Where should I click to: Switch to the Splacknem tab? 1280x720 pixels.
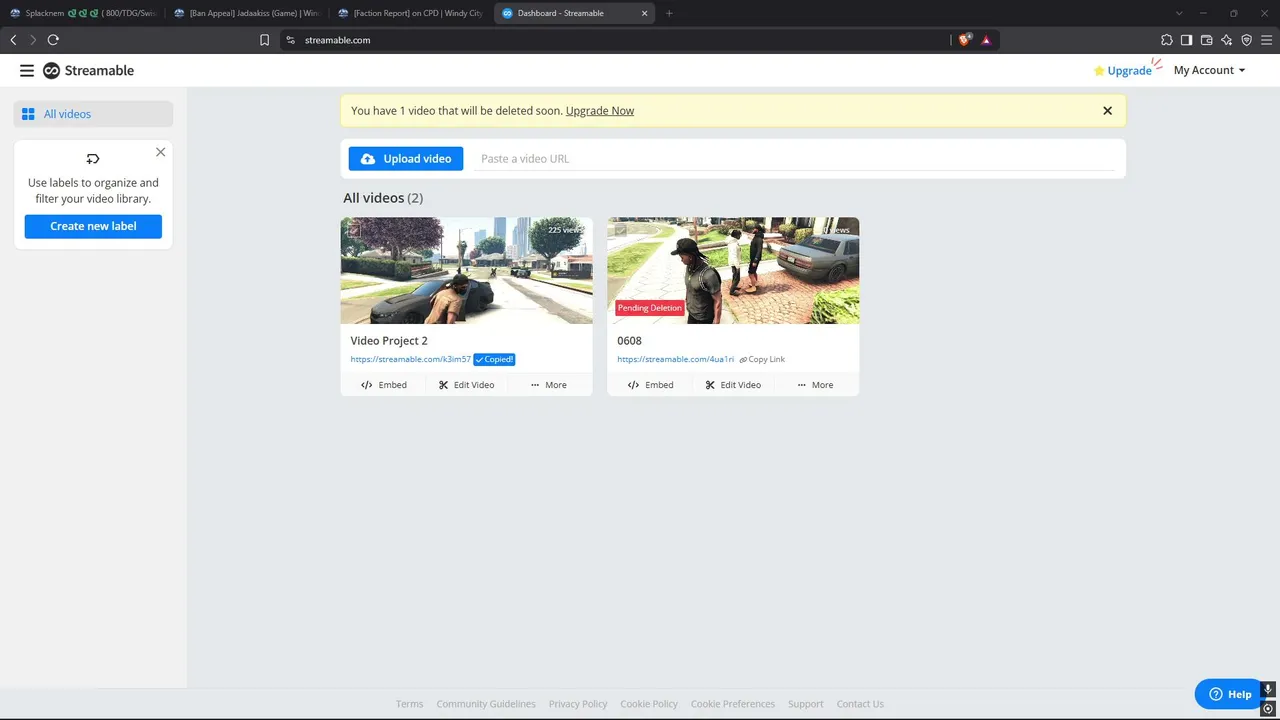tap(82, 13)
